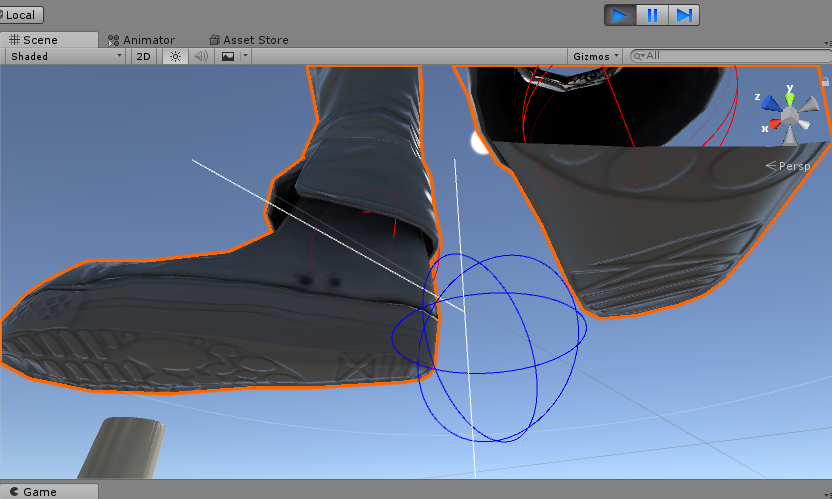Open the Gizmos dropdown
The image size is (832, 499).
click(596, 57)
